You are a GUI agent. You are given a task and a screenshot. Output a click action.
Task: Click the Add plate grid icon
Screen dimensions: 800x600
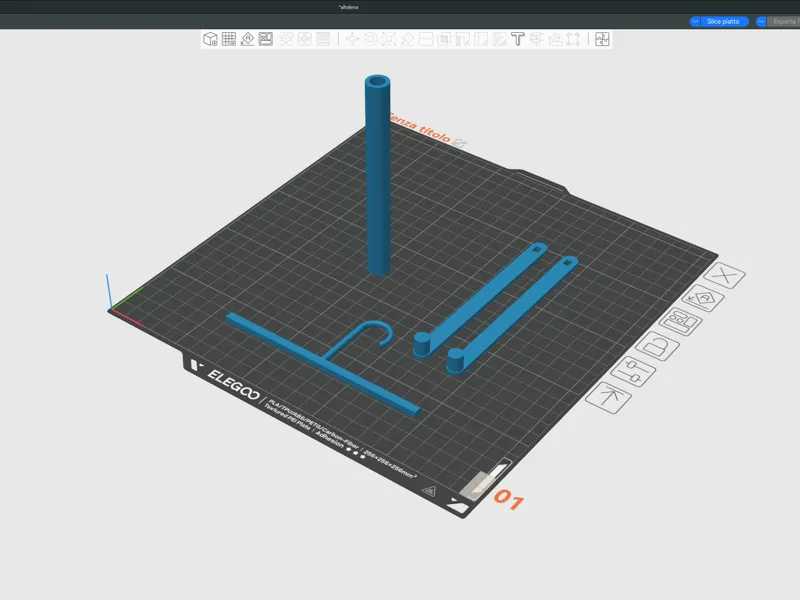pos(229,39)
